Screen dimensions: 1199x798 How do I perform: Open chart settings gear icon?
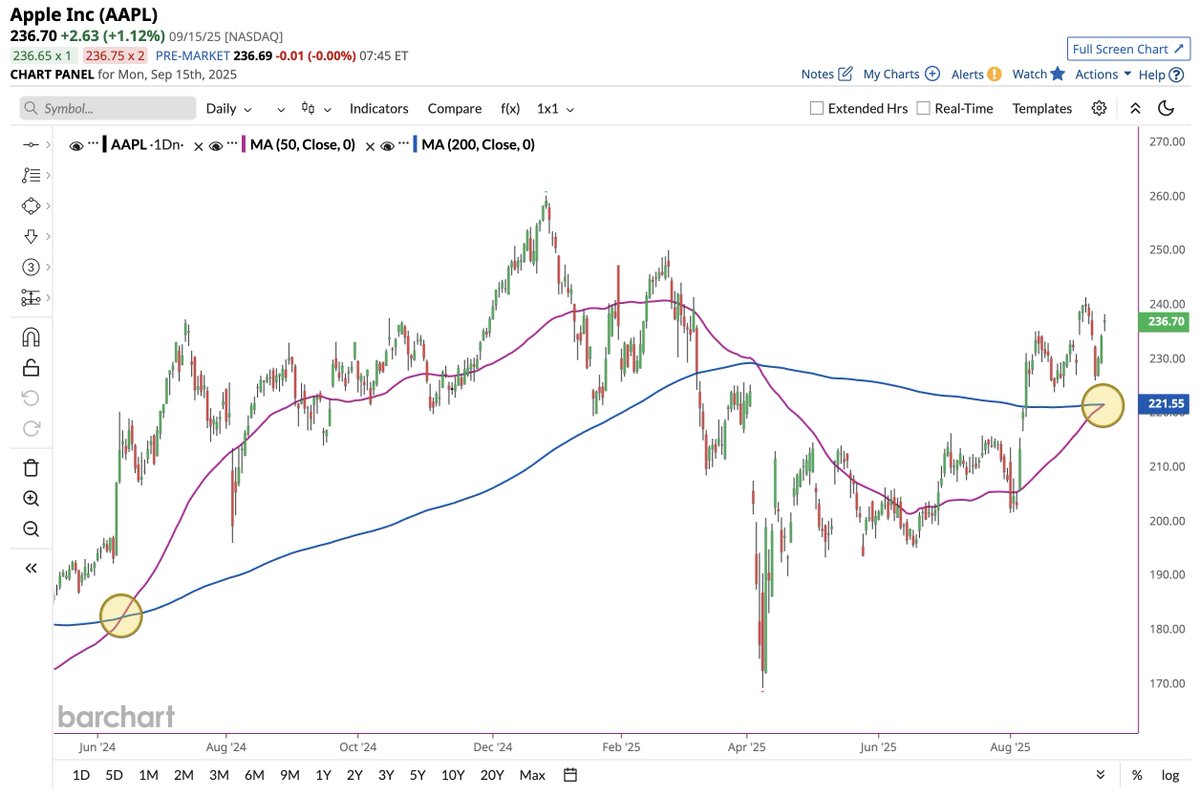pos(1099,108)
